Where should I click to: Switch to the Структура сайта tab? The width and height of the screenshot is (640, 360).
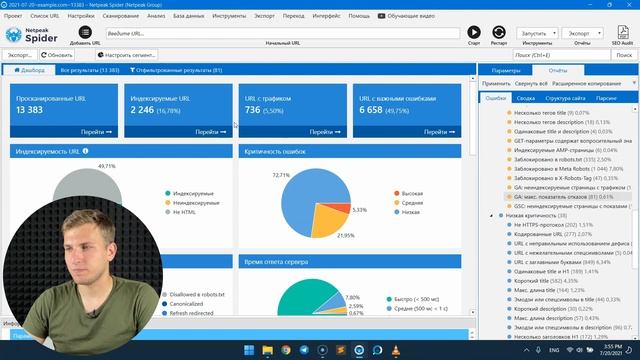pyautogui.click(x=565, y=98)
